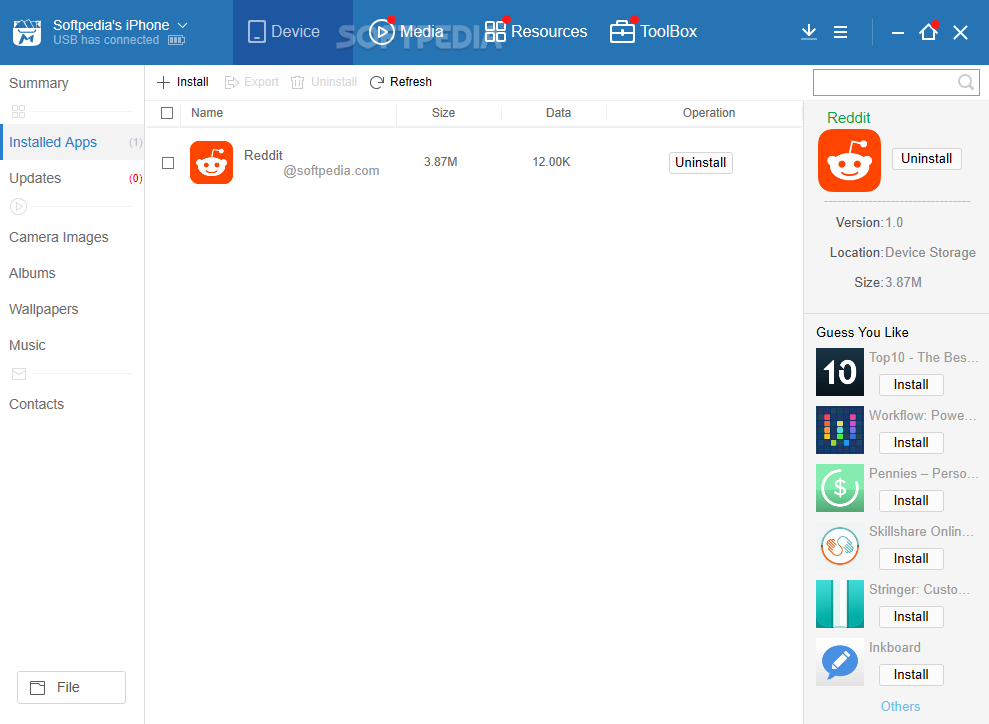Open the ToolBox tab
The width and height of the screenshot is (989, 724).
tap(653, 32)
